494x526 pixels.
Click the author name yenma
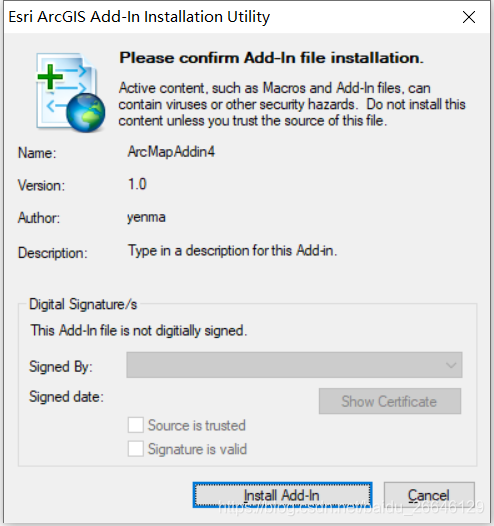[146, 217]
